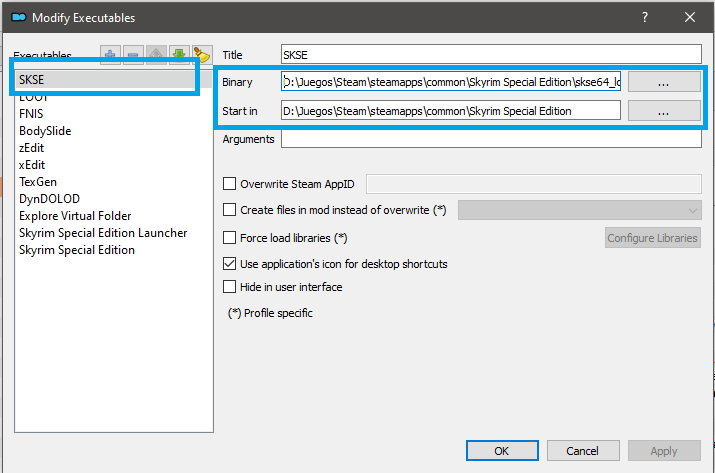Enable Overwrite Steam AppID checkbox
This screenshot has height=473, width=715.
tap(229, 184)
